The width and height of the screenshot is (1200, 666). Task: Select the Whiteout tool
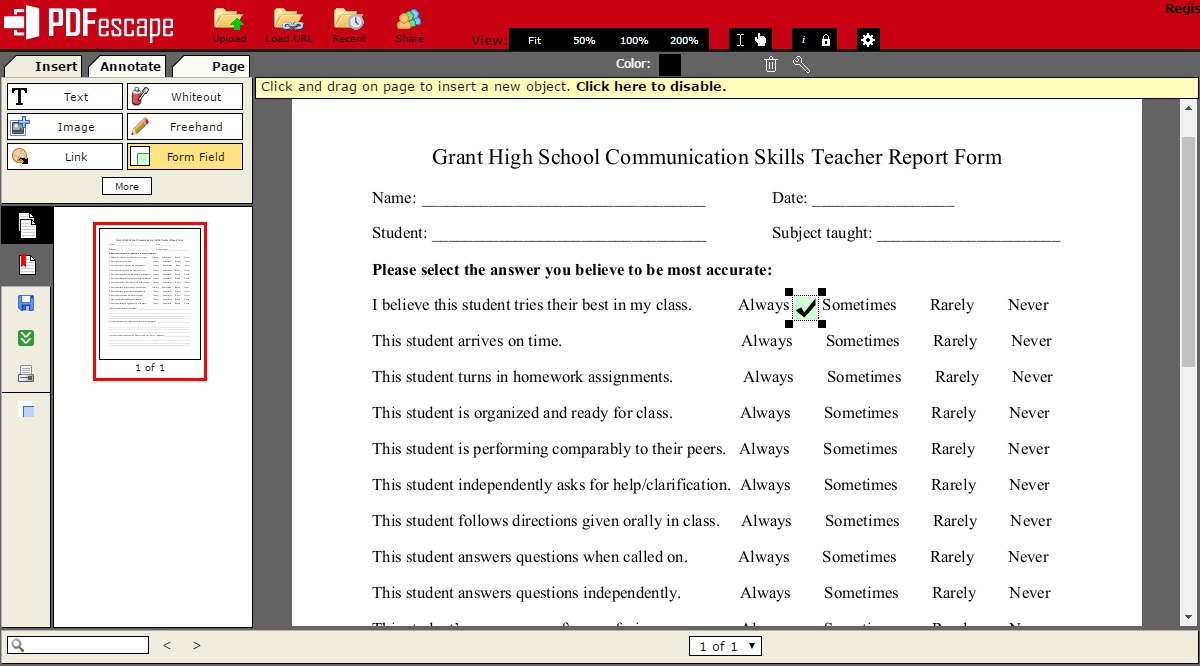click(x=185, y=97)
